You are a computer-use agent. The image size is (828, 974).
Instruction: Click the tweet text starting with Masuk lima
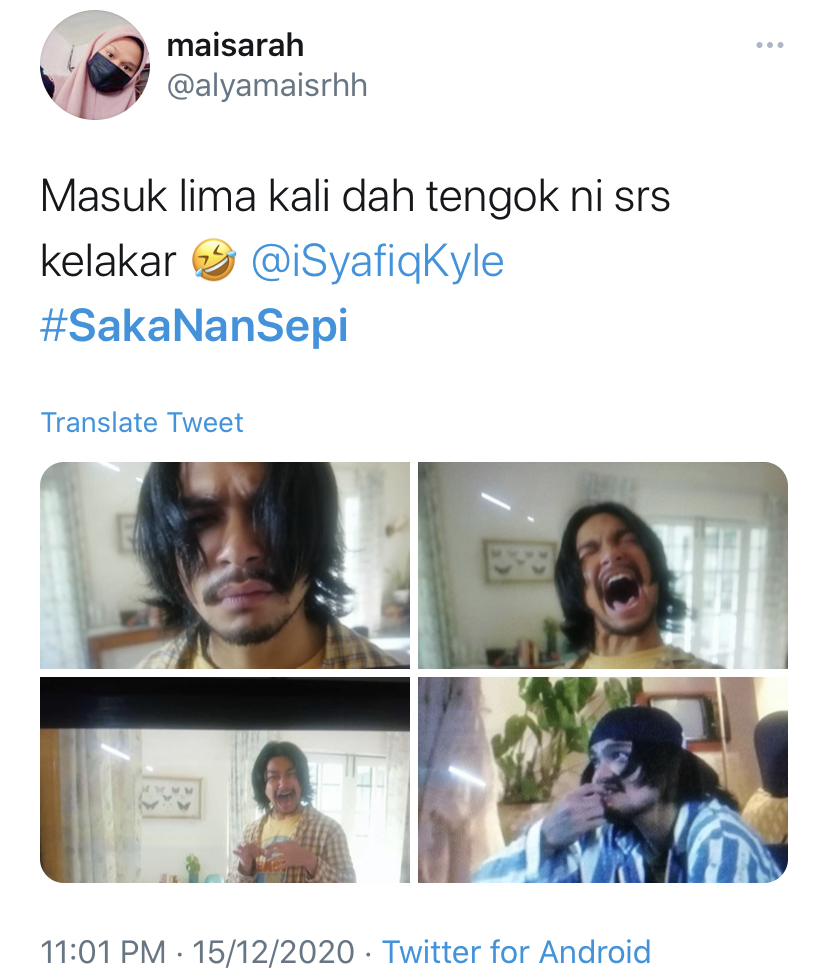click(355, 229)
